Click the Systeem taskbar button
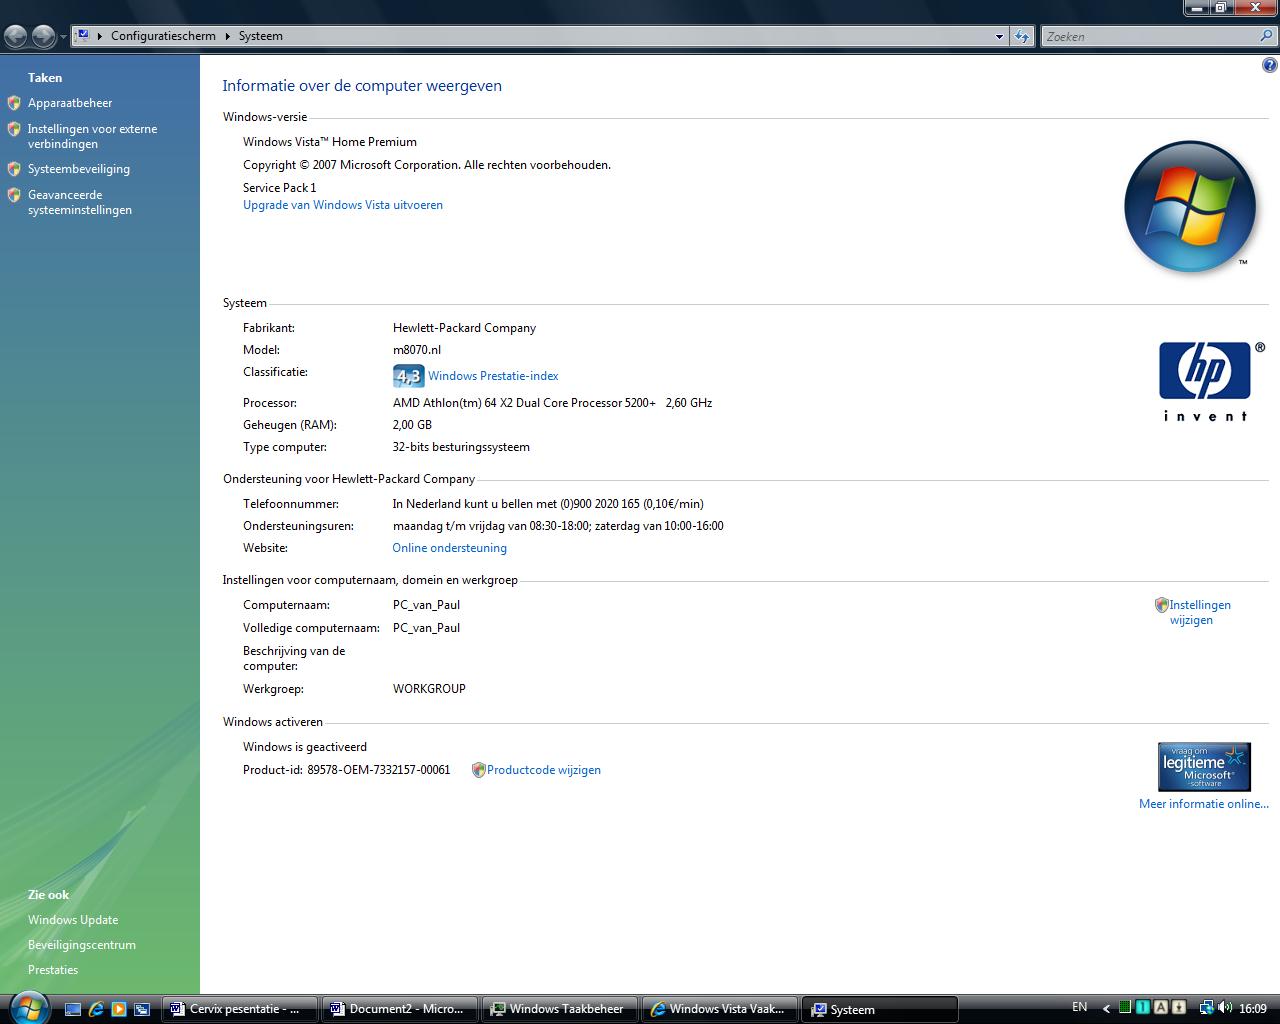This screenshot has height=1024, width=1280. [x=880, y=1009]
